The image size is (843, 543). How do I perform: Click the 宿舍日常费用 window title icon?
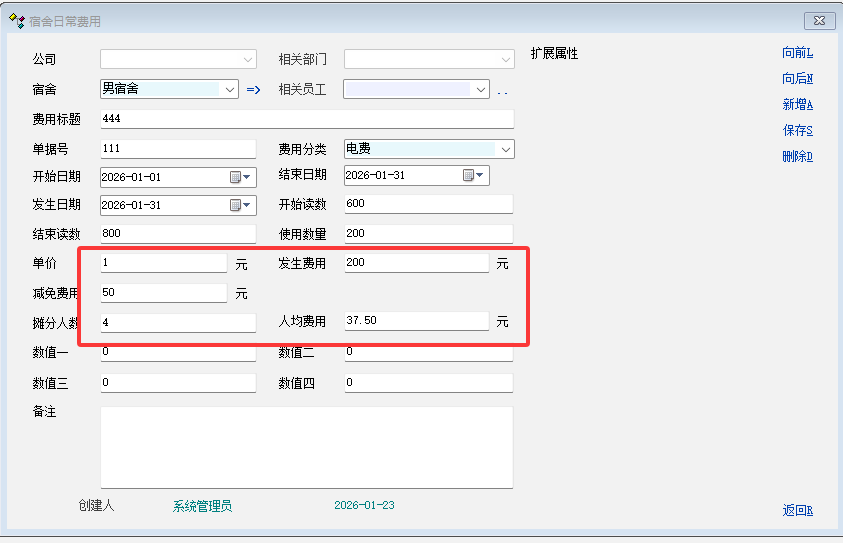(16, 20)
